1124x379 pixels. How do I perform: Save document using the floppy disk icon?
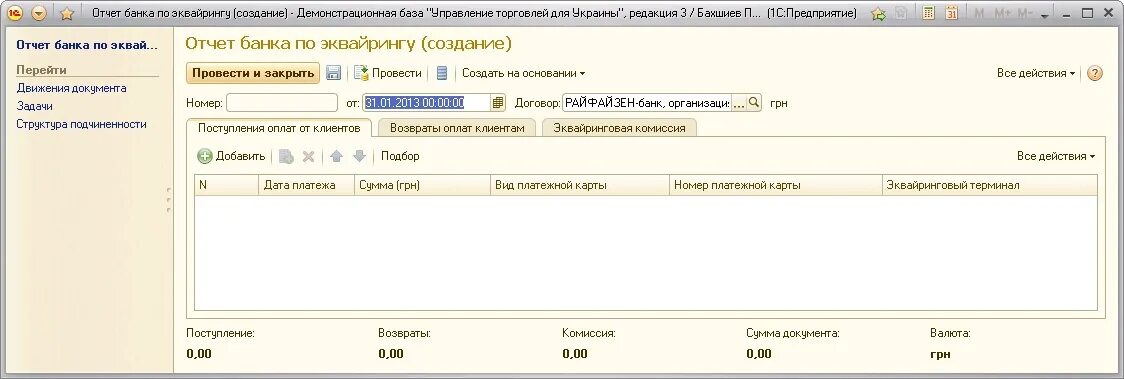pyautogui.click(x=333, y=73)
